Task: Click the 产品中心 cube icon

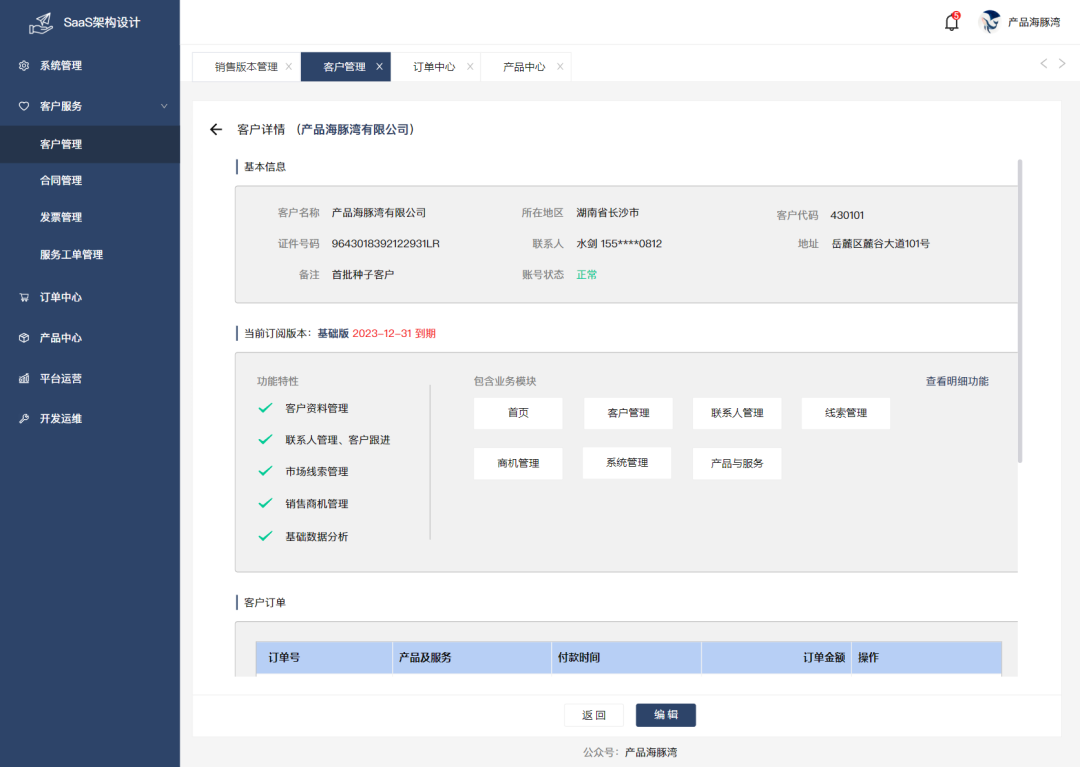Action: (24, 338)
